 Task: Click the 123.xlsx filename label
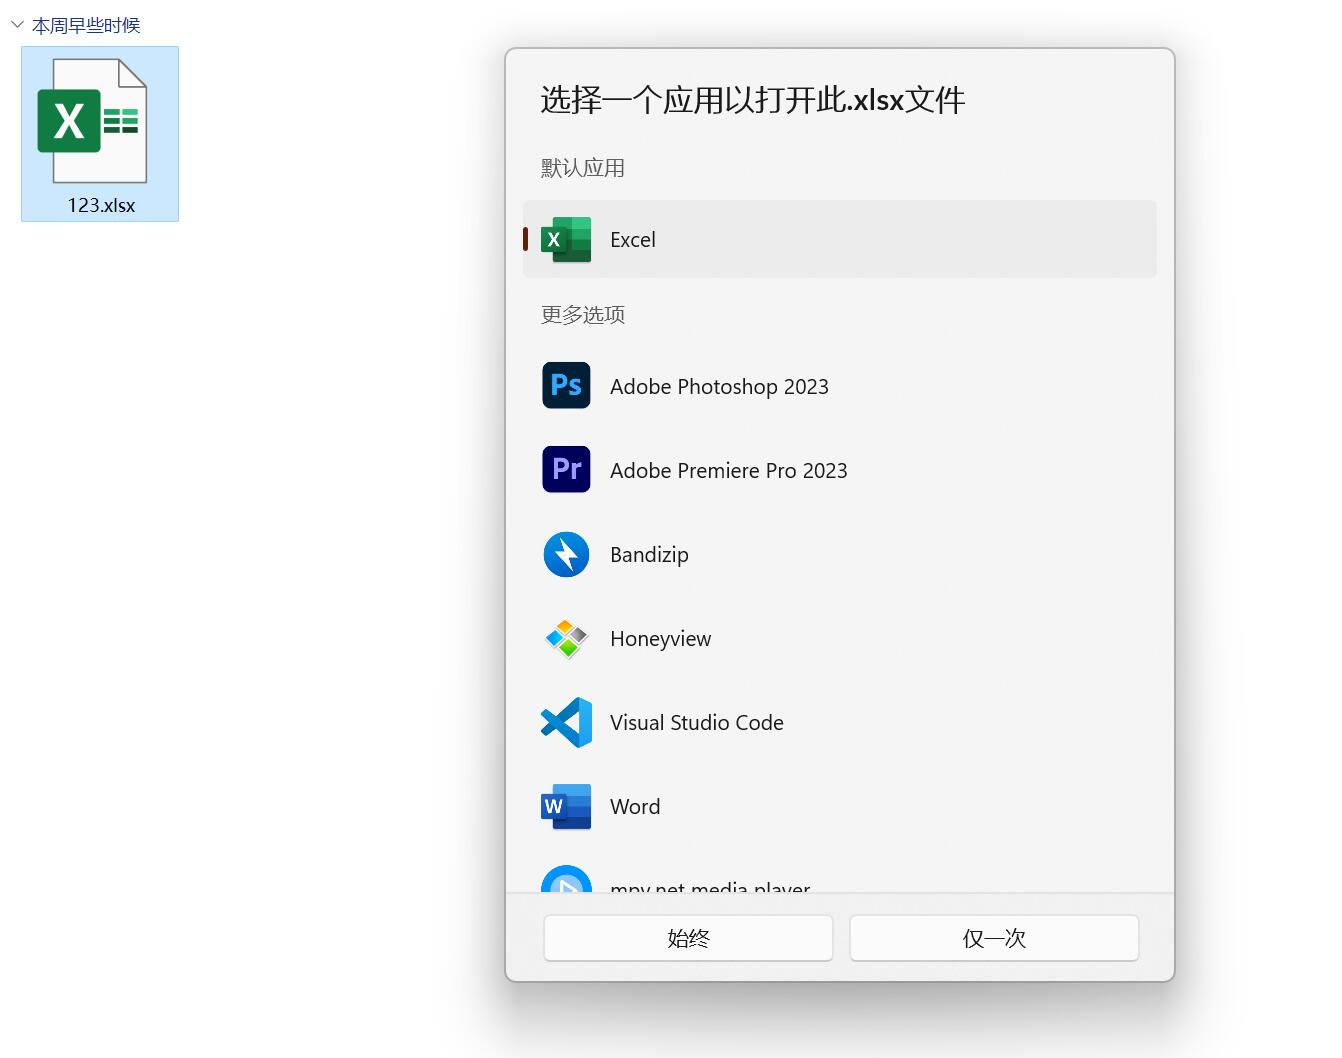[101, 205]
